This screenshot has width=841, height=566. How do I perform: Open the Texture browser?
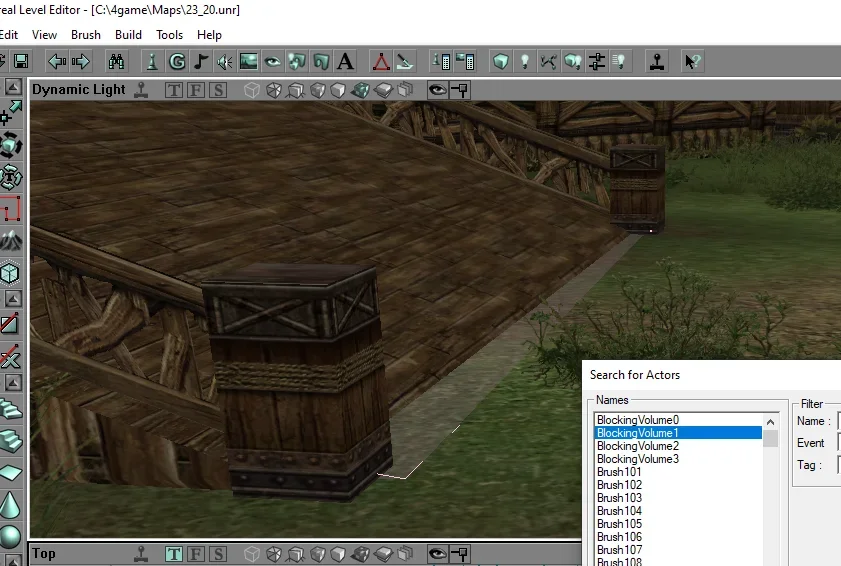[248, 61]
